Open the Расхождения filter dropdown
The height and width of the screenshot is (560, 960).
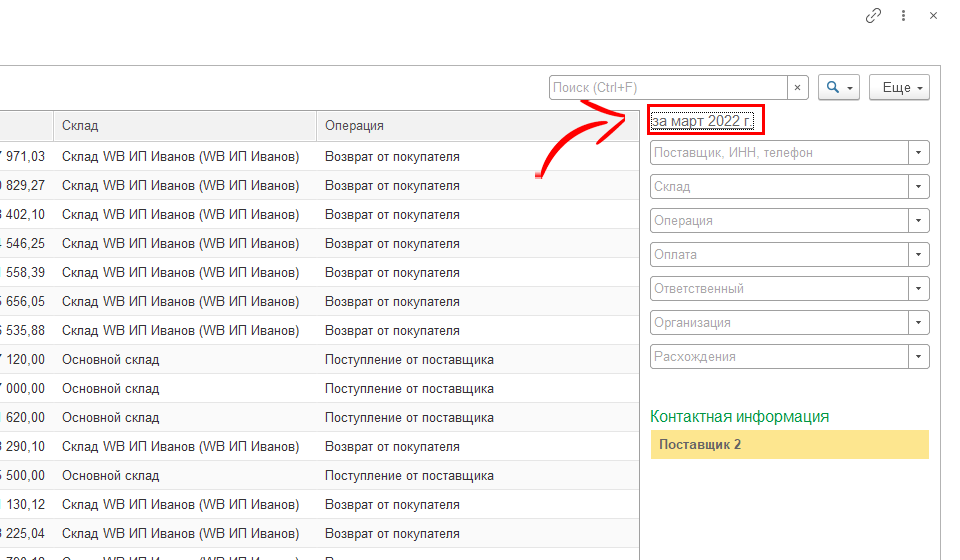(918, 357)
